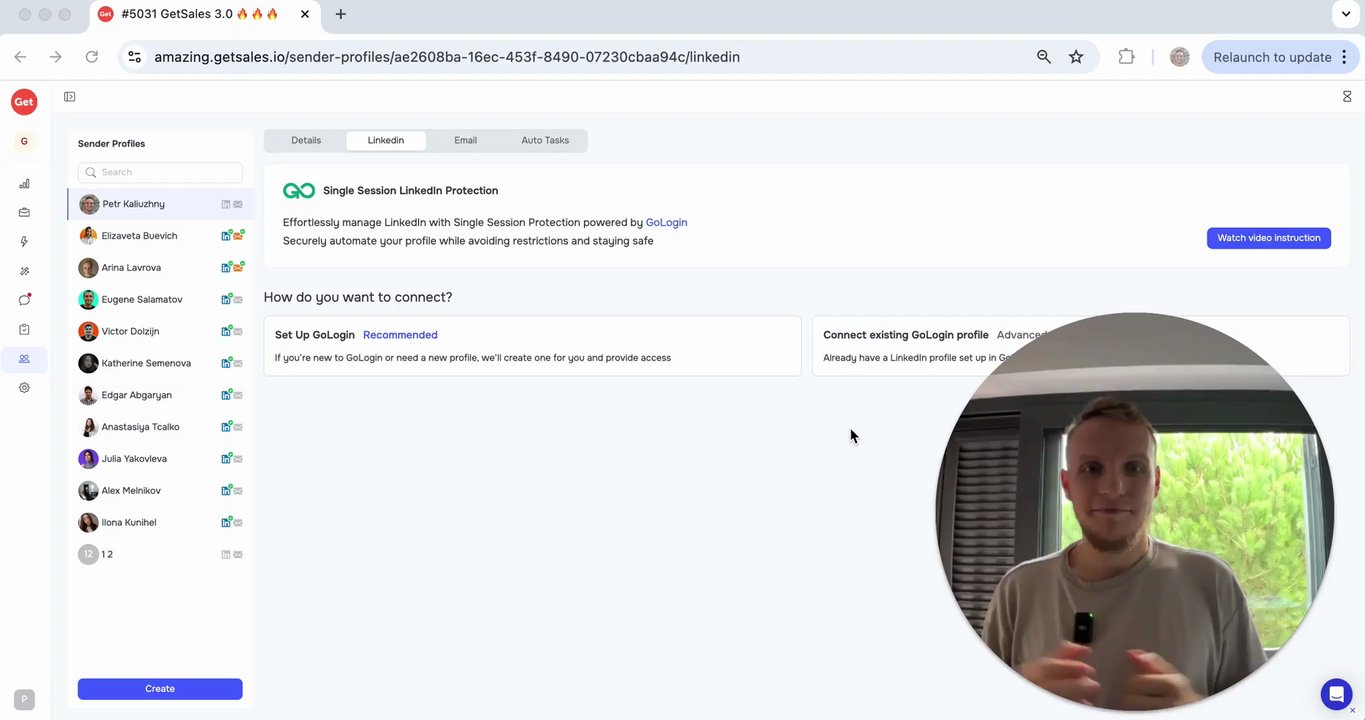
Task: Open the Auto Tasks tab
Action: (x=545, y=141)
